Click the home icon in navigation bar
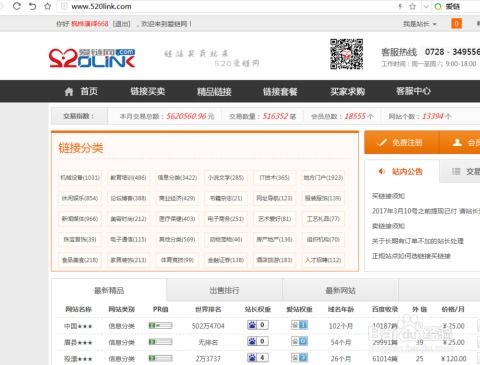Viewport: 480px width, 365px height. 69,91
